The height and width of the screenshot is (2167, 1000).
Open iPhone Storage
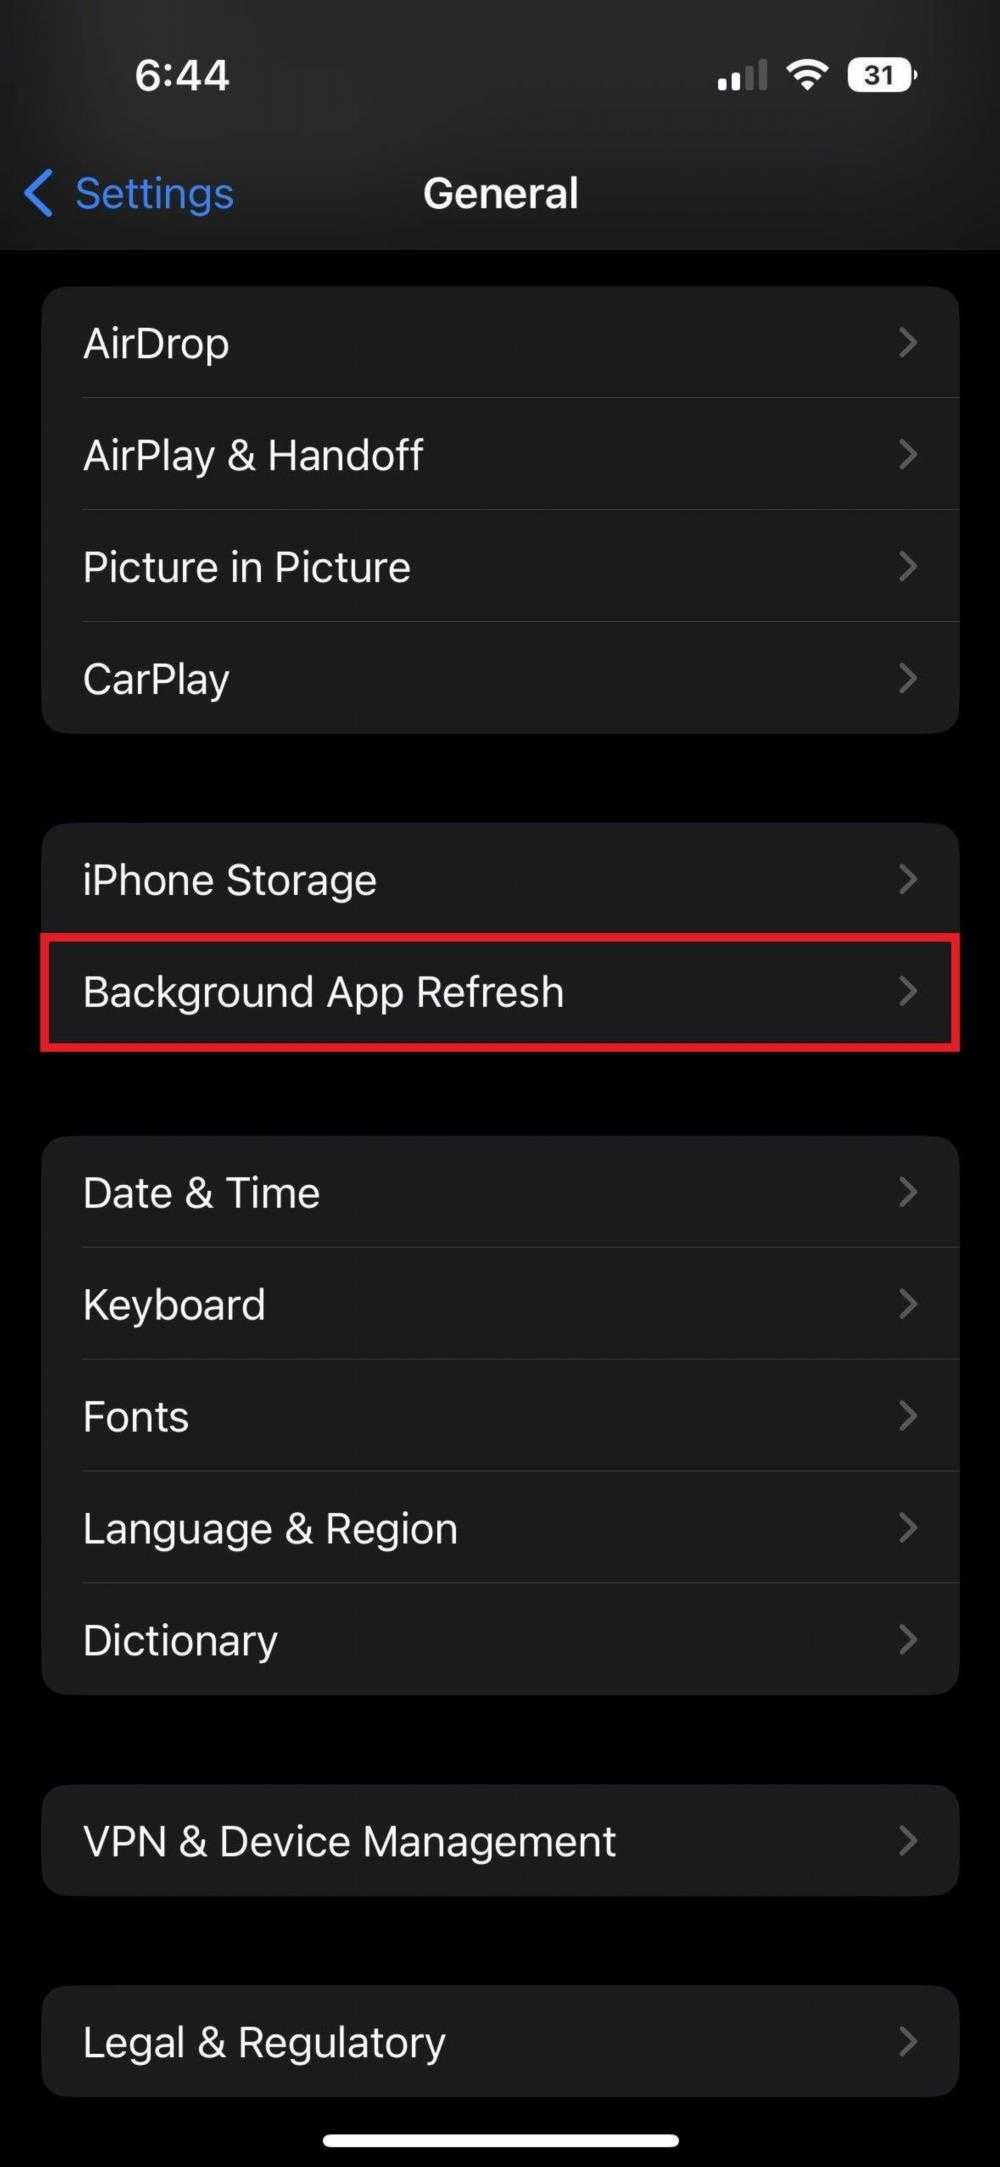point(500,880)
